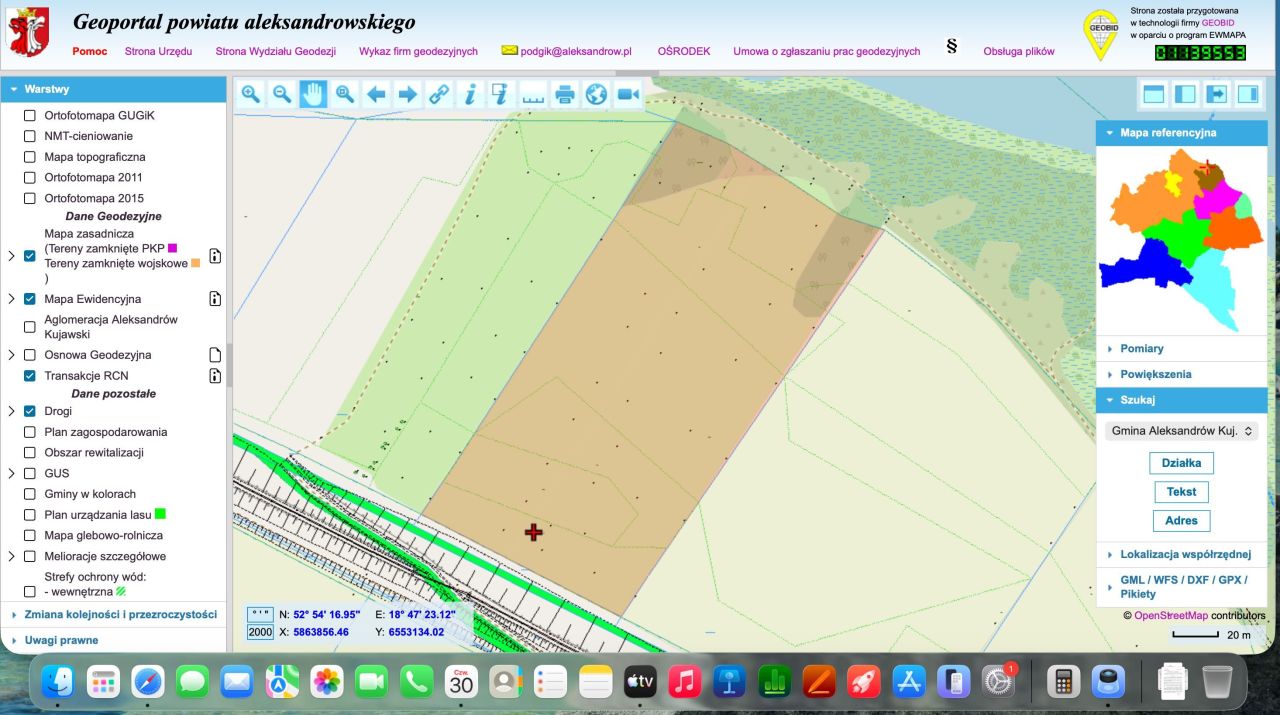Click the Adres search button
The width and height of the screenshot is (1280, 715).
[x=1181, y=521]
